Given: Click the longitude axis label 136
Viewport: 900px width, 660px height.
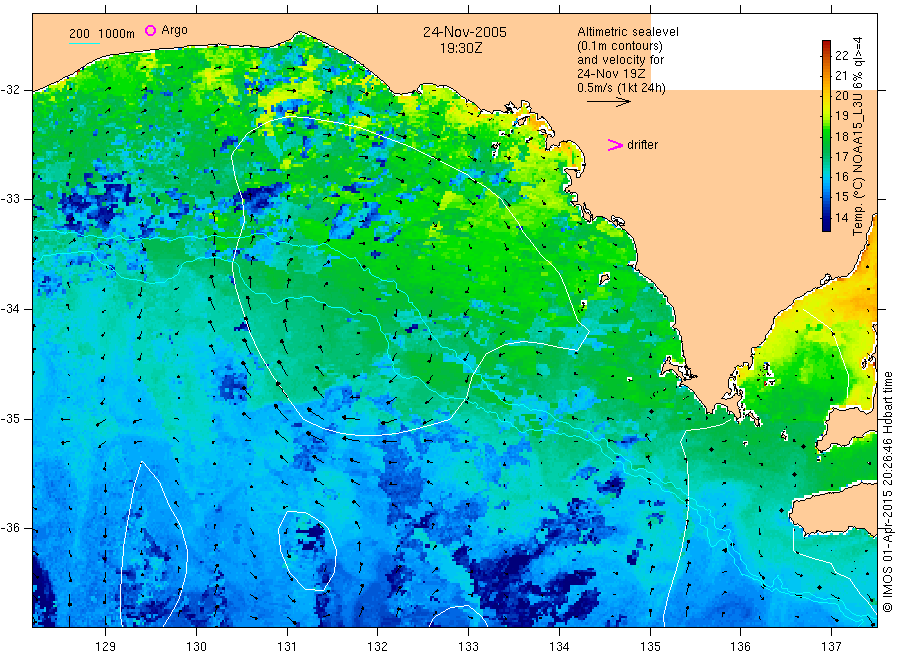Looking at the screenshot, I should 740,647.
